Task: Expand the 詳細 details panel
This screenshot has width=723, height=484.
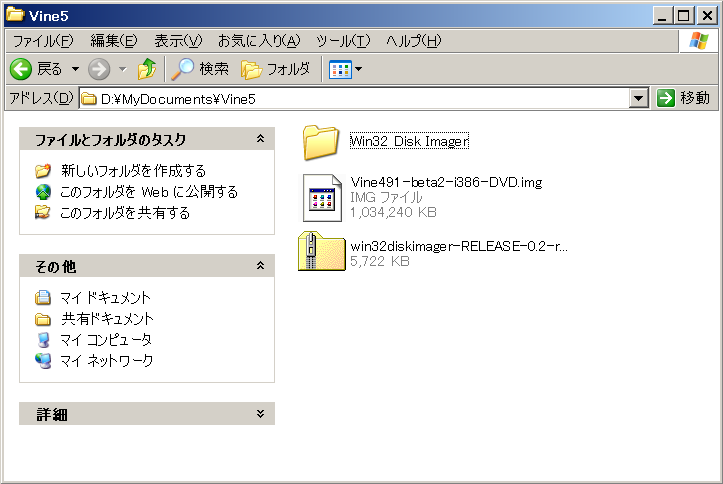Action: (x=260, y=413)
